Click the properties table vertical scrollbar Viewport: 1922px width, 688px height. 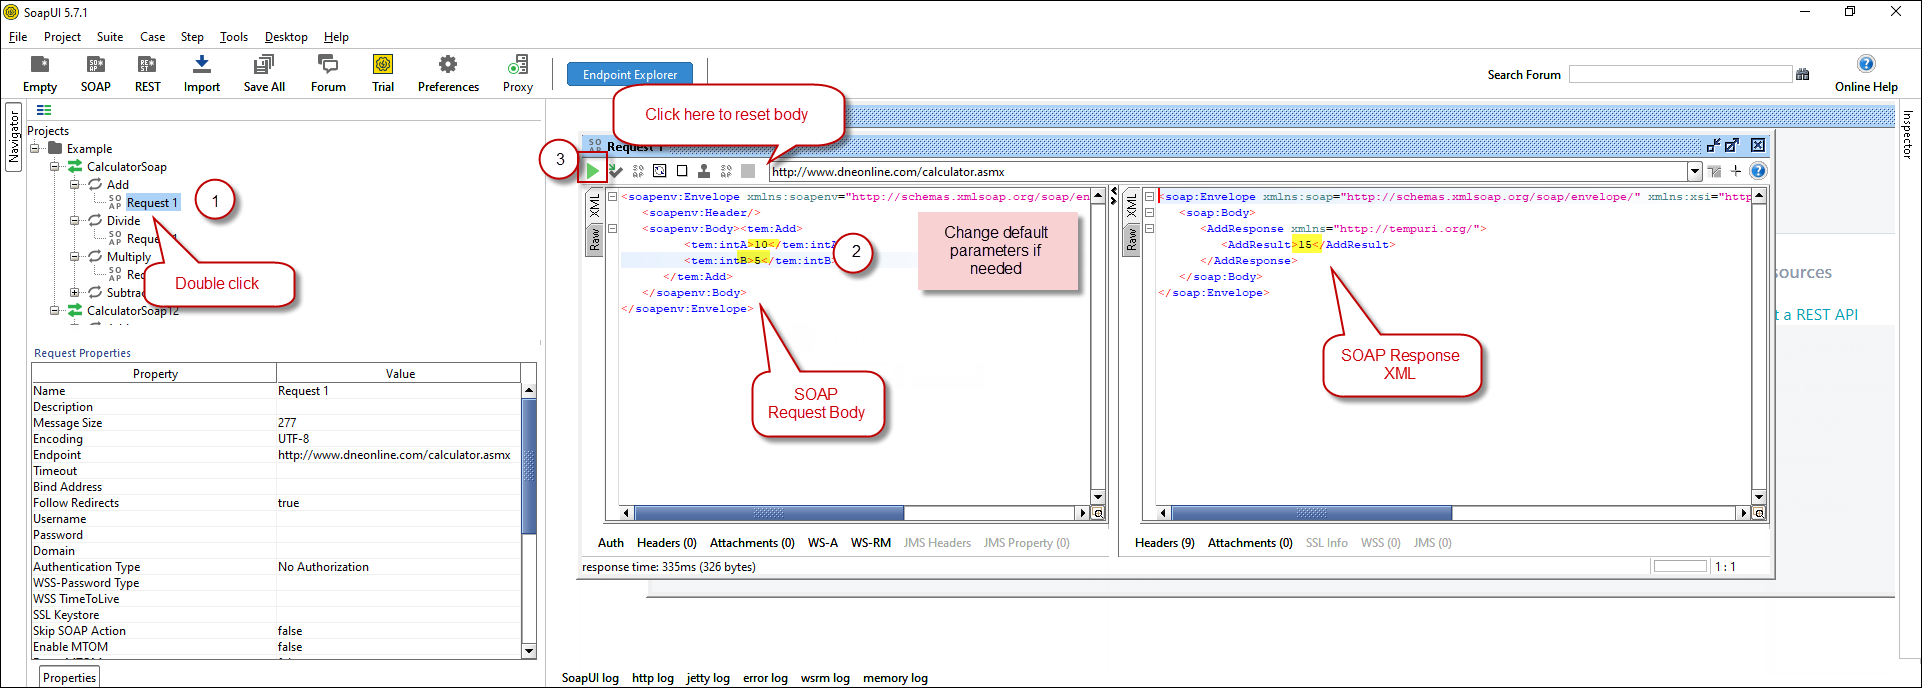click(529, 467)
